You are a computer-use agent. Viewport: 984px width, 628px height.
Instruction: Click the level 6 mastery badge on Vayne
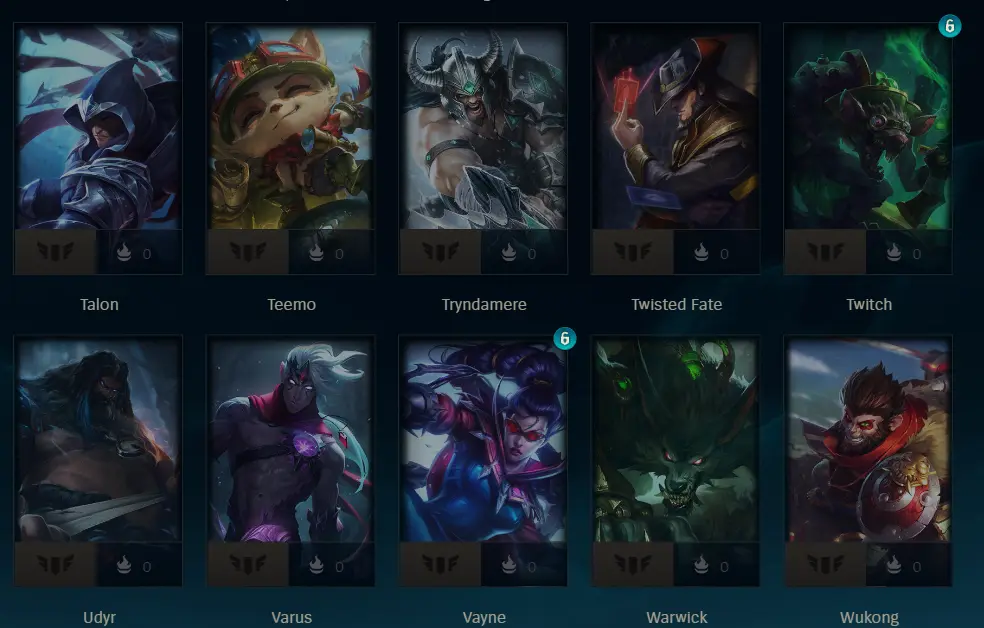[x=564, y=339]
